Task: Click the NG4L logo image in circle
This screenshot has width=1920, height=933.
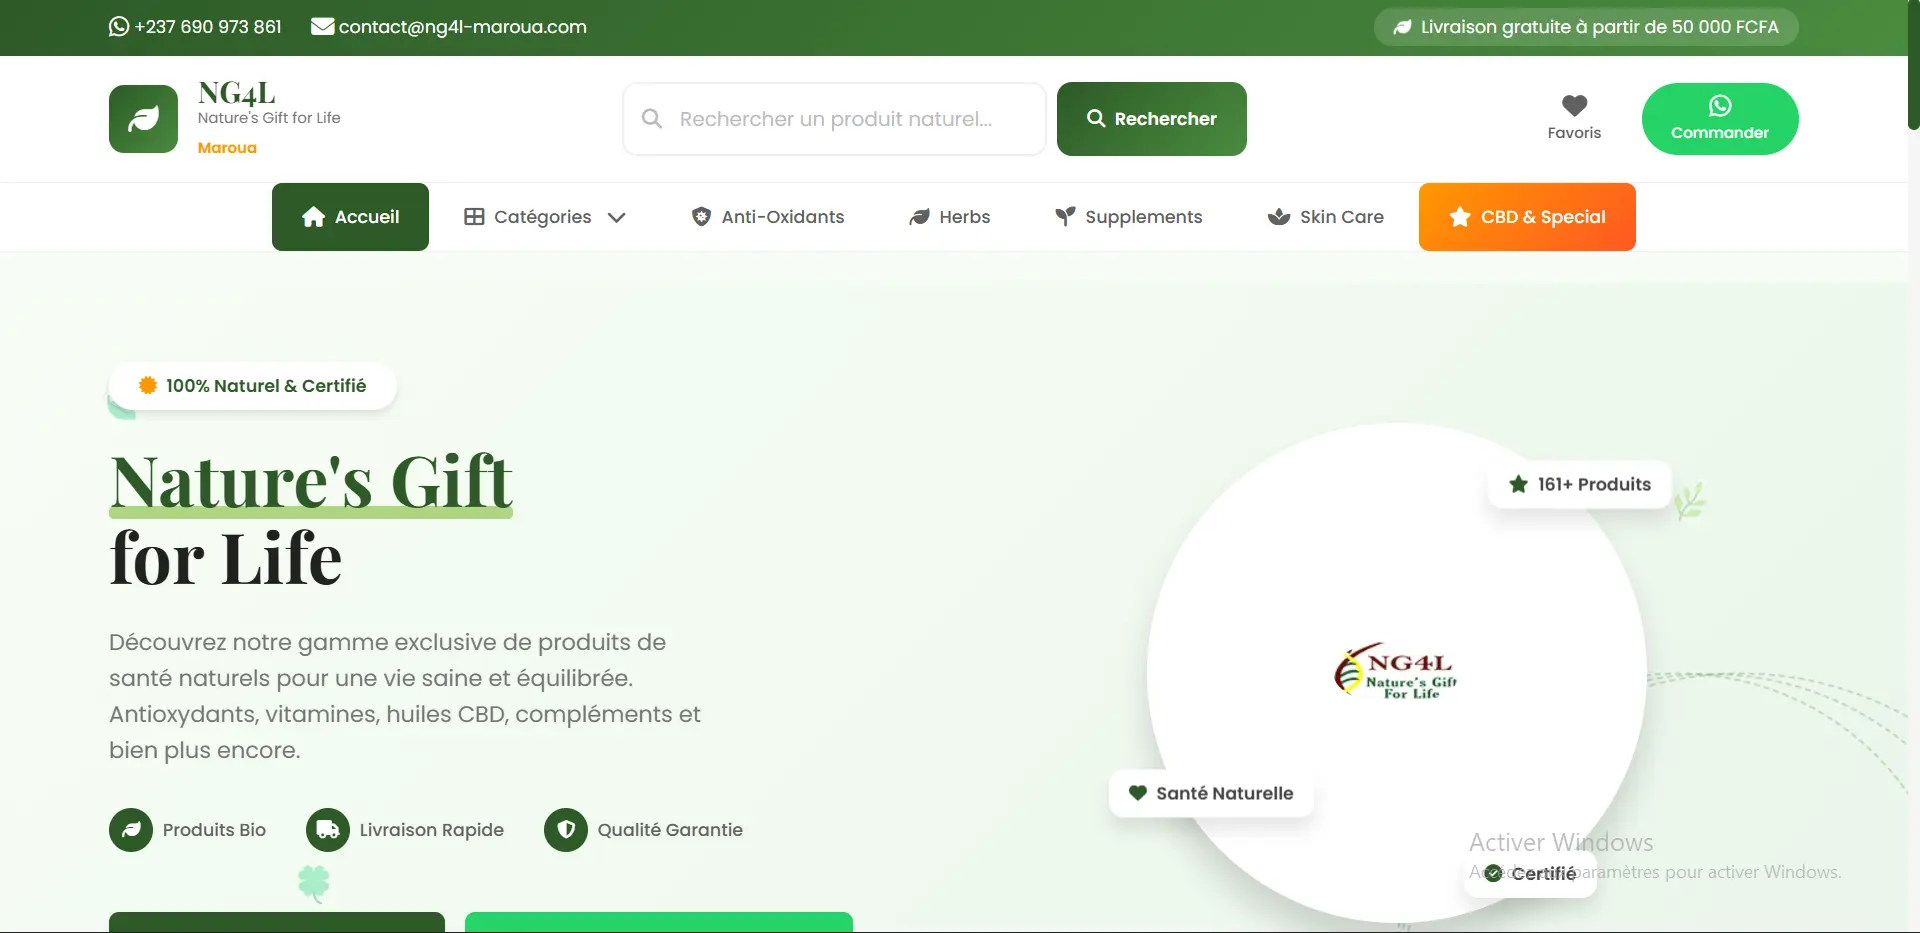Action: [x=1396, y=671]
